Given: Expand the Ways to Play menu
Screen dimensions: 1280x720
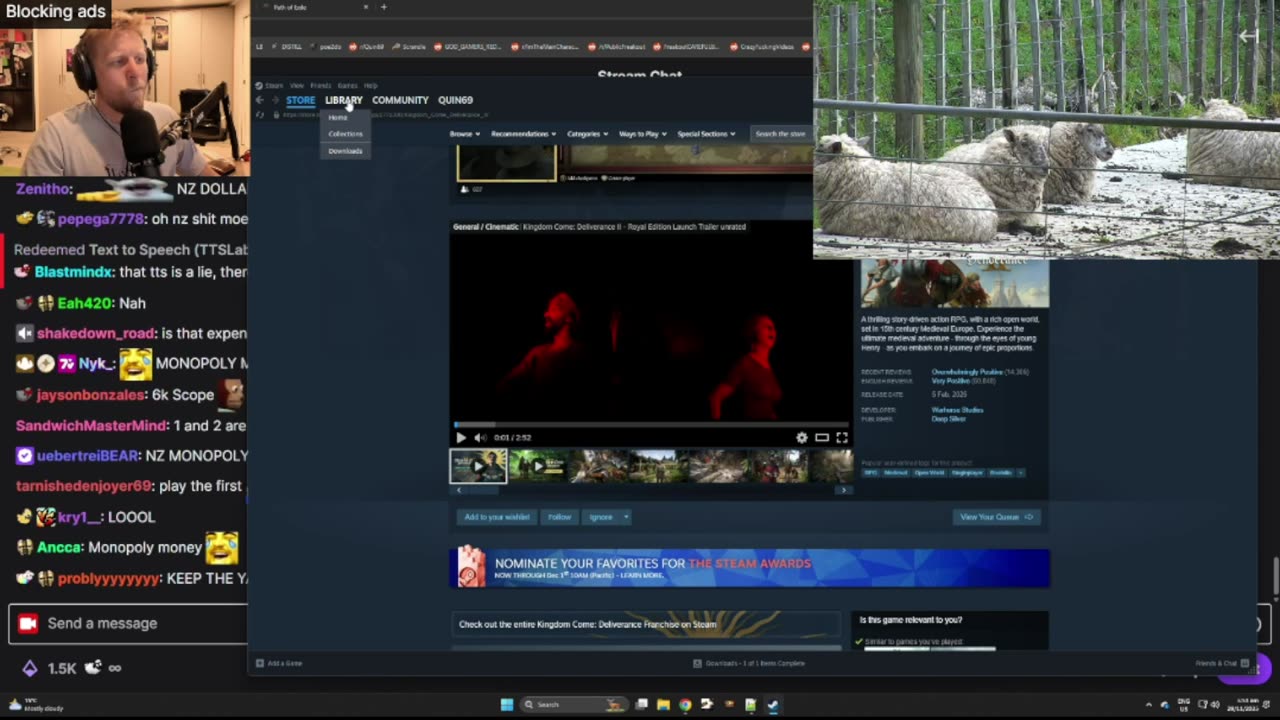Looking at the screenshot, I should pyautogui.click(x=642, y=134).
